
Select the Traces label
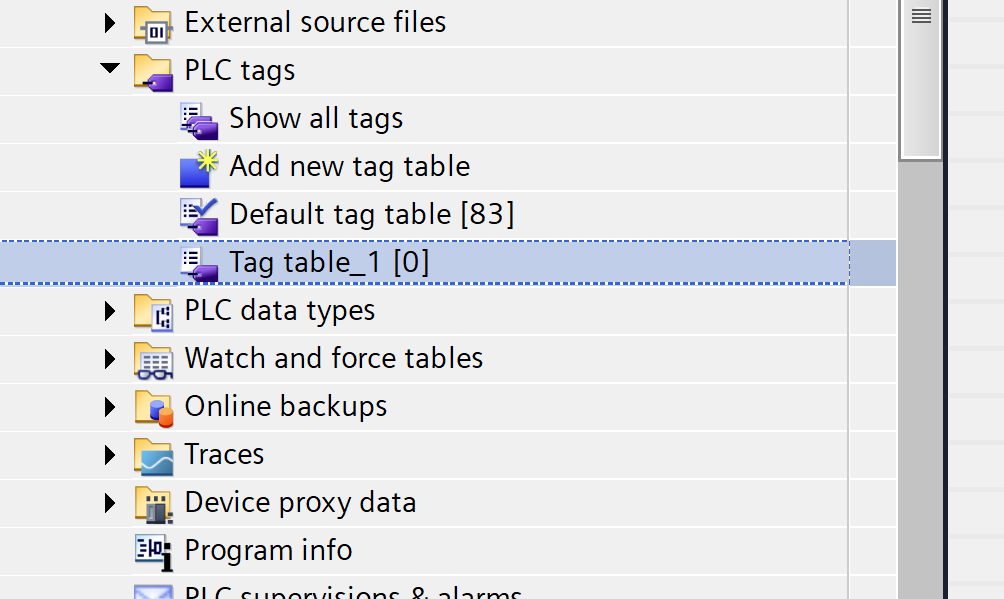(x=224, y=454)
